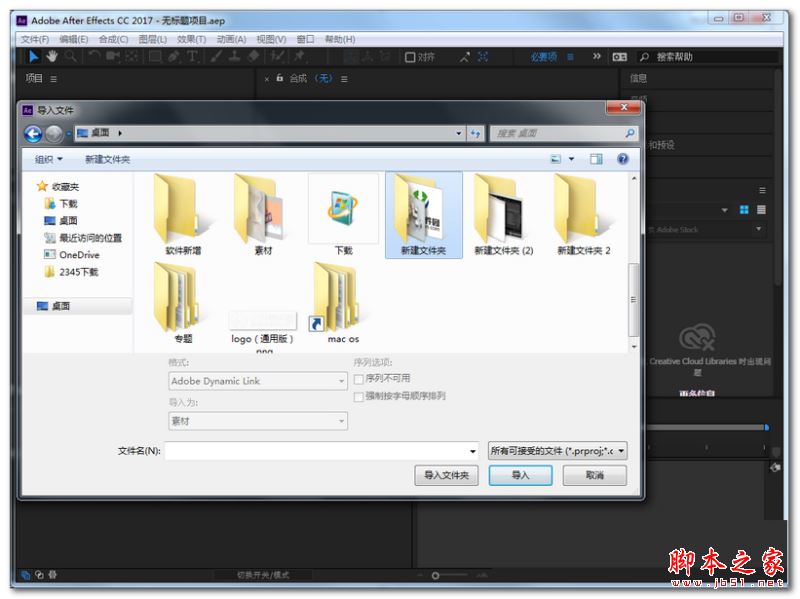This screenshot has height=599, width=800.
Task: Open the 组织 dropdown menu
Action: tap(48, 159)
